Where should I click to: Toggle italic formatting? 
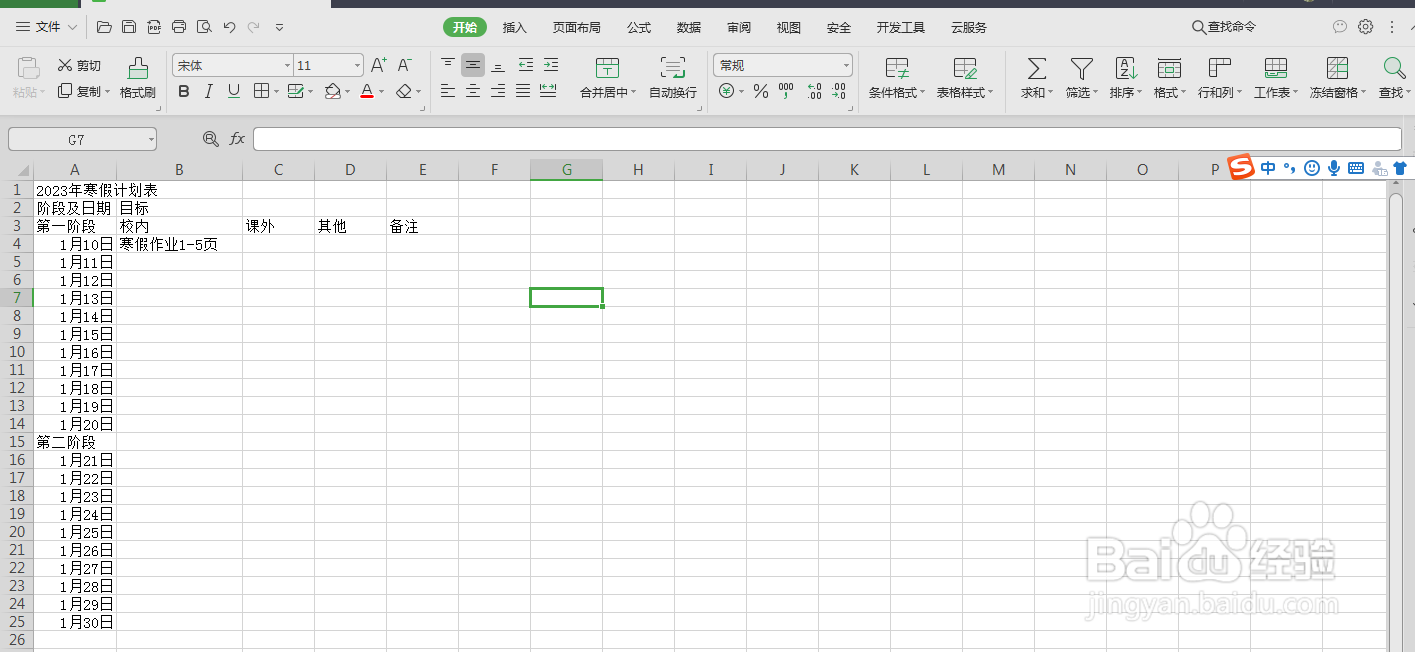209,91
